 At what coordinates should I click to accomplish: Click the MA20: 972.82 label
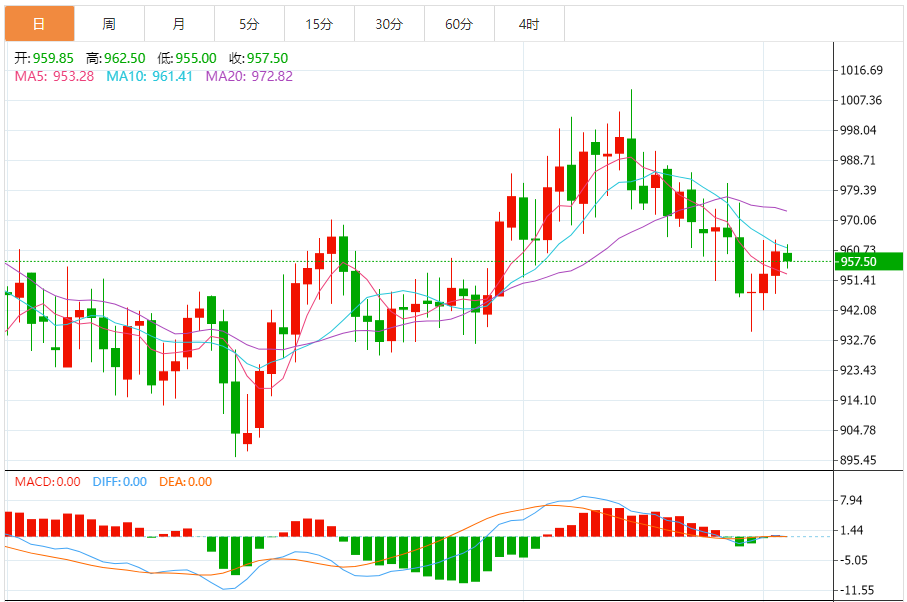249,76
